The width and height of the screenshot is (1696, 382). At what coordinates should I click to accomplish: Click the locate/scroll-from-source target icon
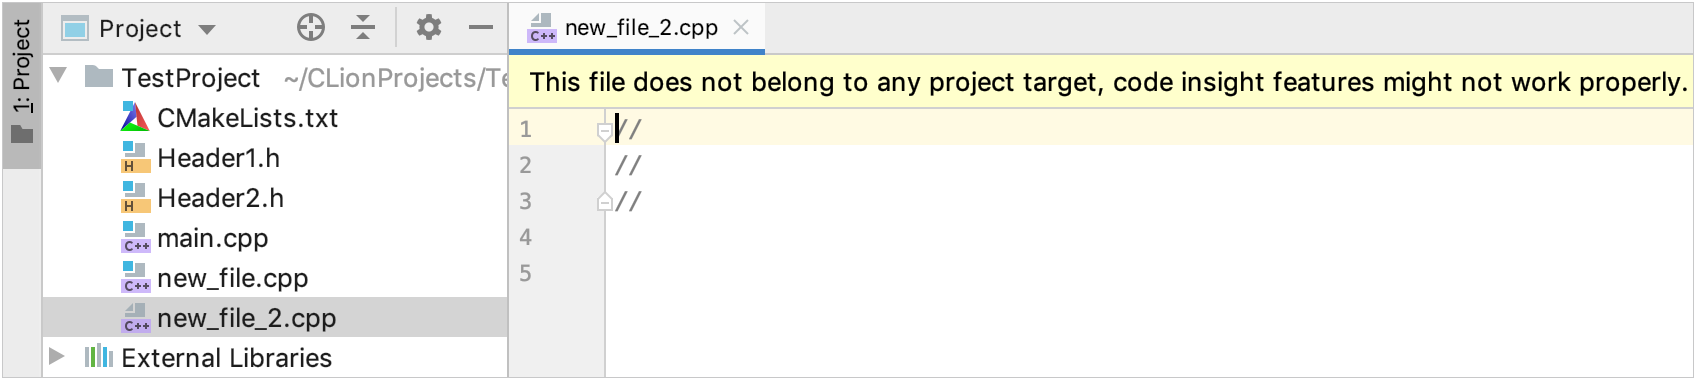click(311, 28)
